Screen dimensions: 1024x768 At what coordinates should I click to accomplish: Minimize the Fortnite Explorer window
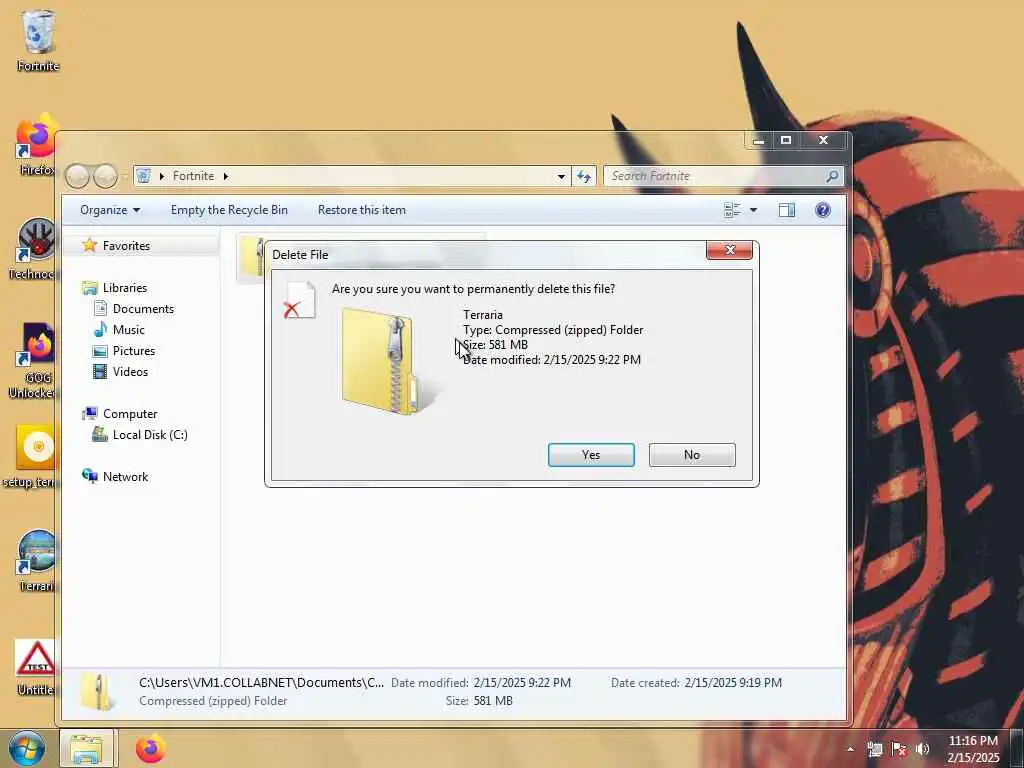(x=759, y=140)
